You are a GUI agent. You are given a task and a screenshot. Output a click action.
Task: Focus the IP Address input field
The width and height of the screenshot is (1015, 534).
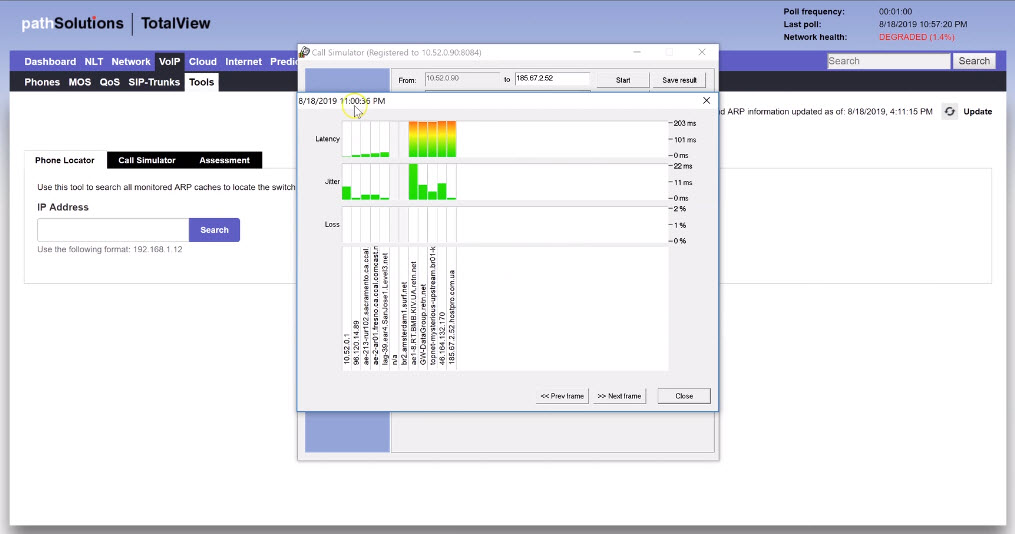(112, 230)
